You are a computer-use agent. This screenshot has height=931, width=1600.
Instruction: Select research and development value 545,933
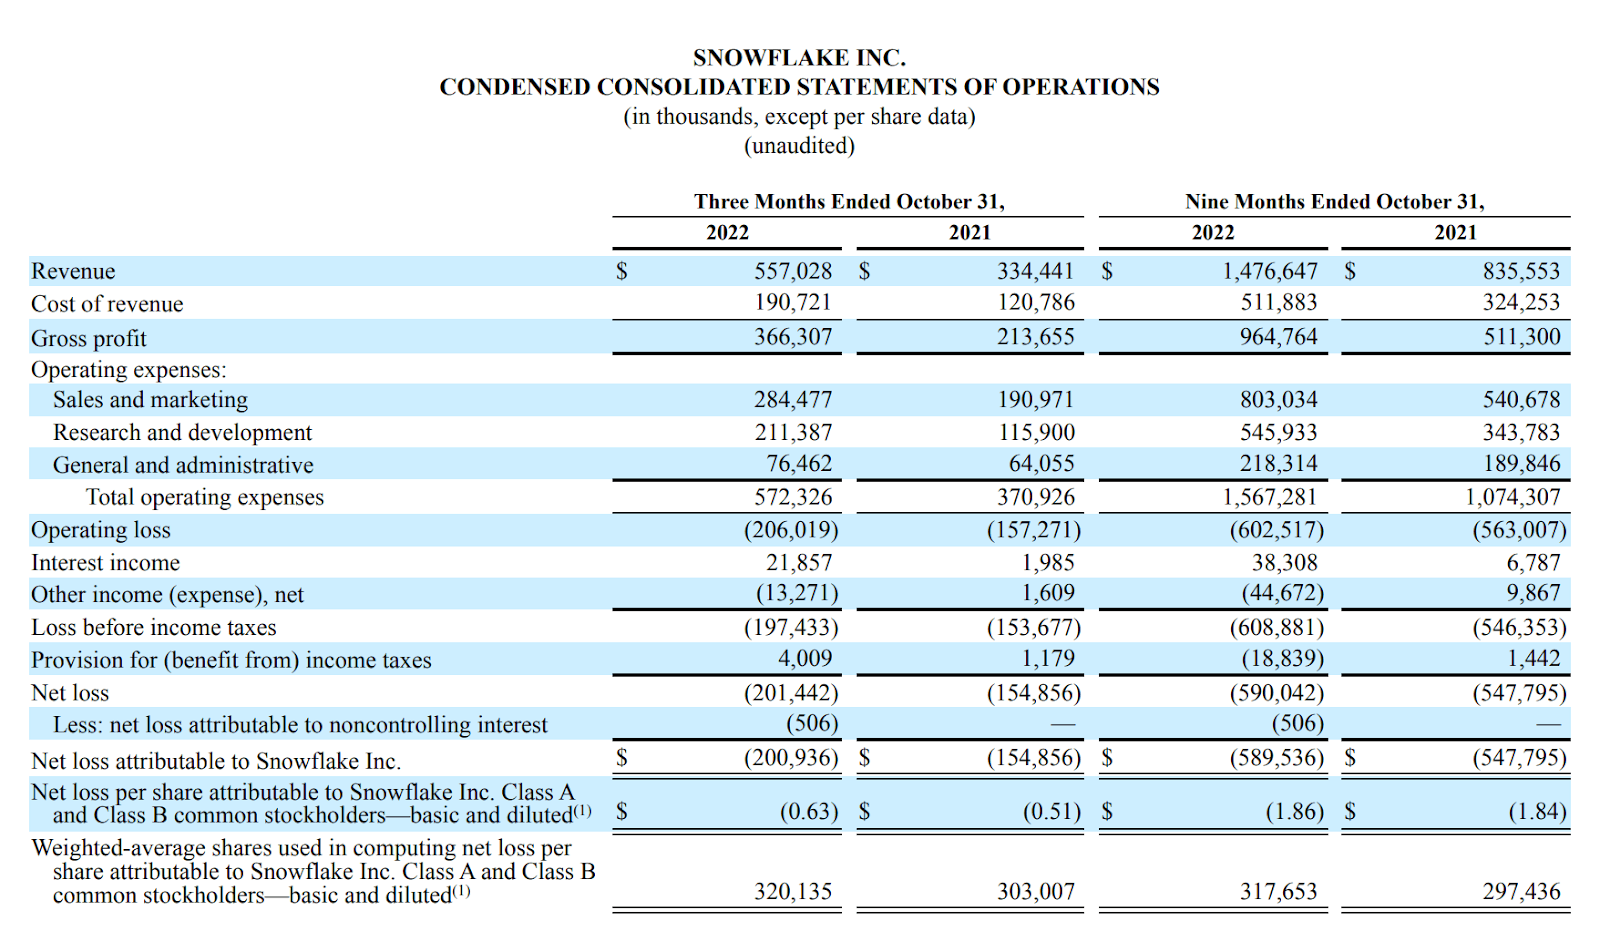1279,432
